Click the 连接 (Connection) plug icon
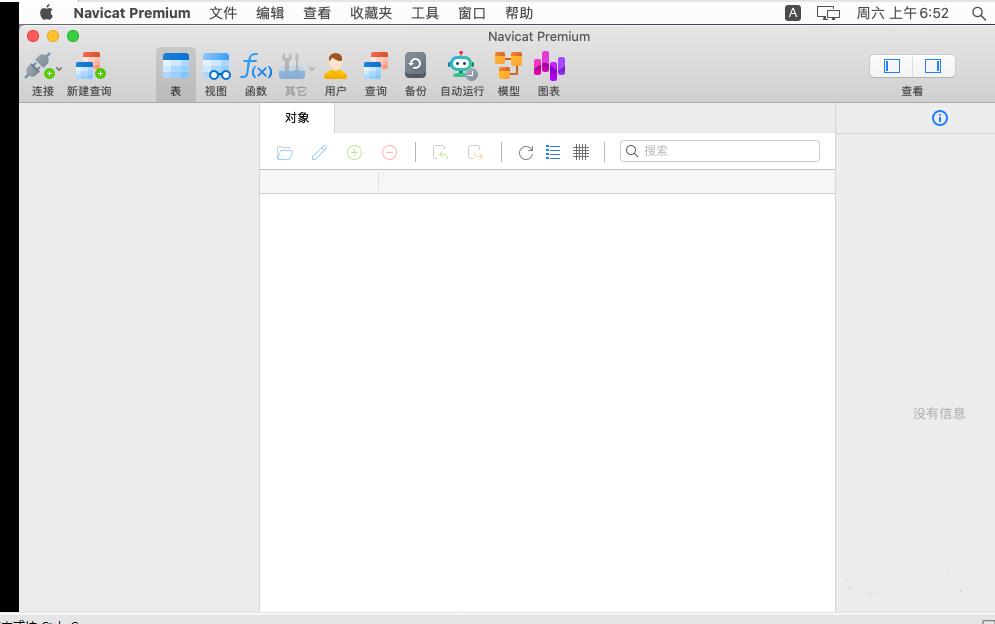This screenshot has height=624, width=995. point(38,68)
